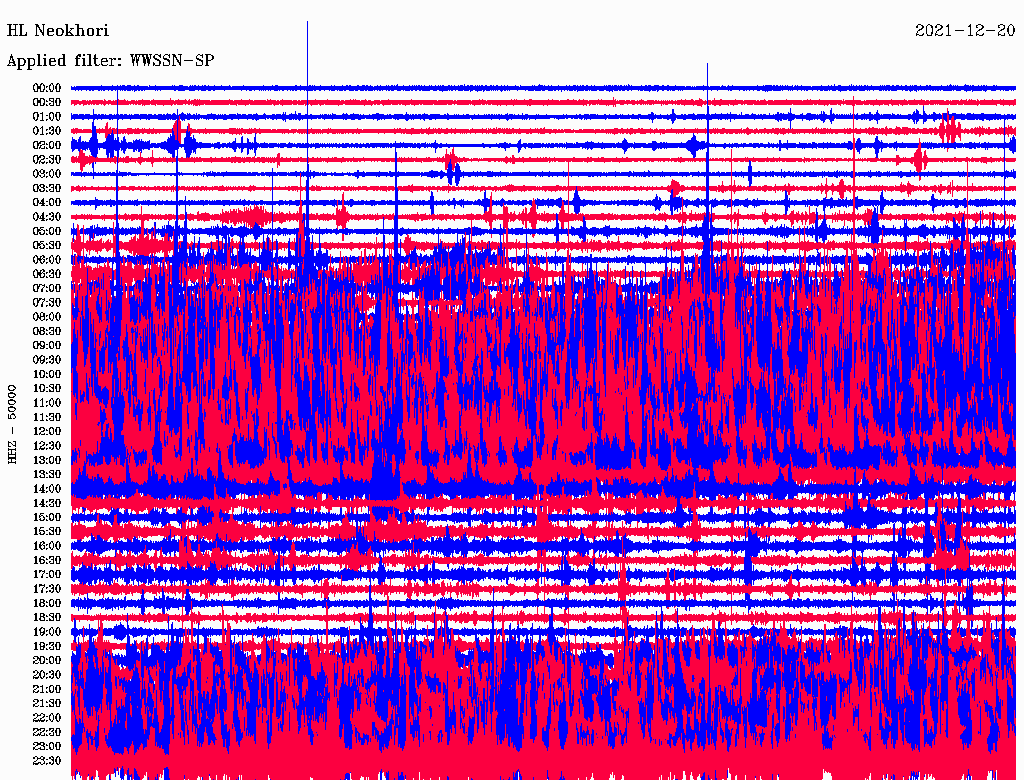The height and width of the screenshot is (780, 1024).
Task: Click the '01:30' time label
Action: (x=47, y=131)
